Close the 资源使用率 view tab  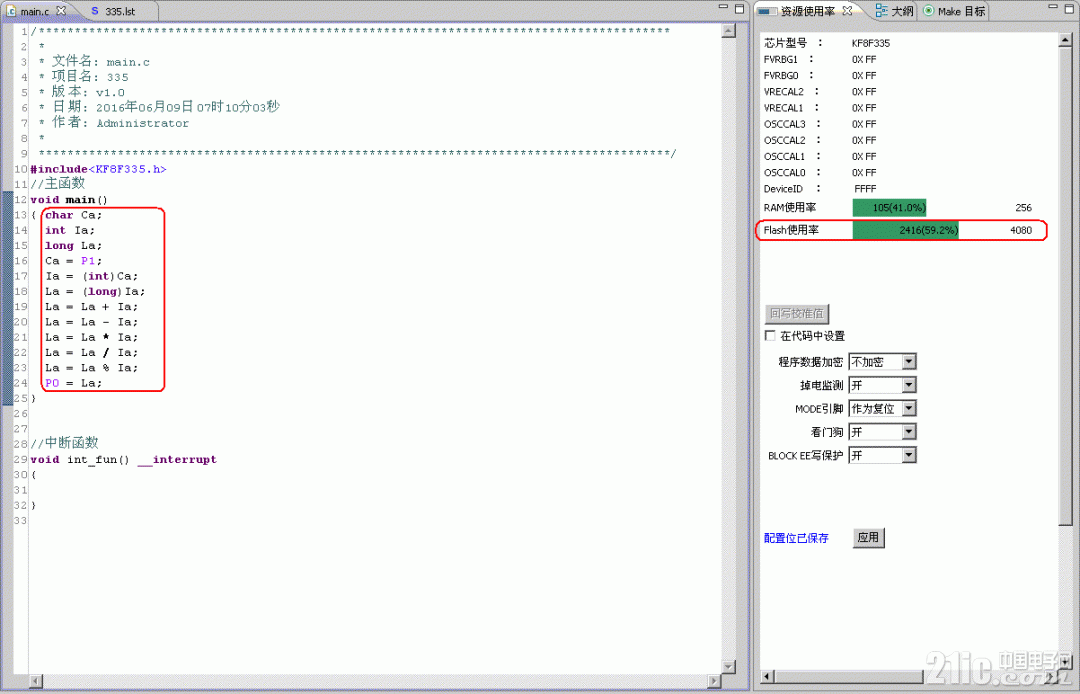point(848,10)
